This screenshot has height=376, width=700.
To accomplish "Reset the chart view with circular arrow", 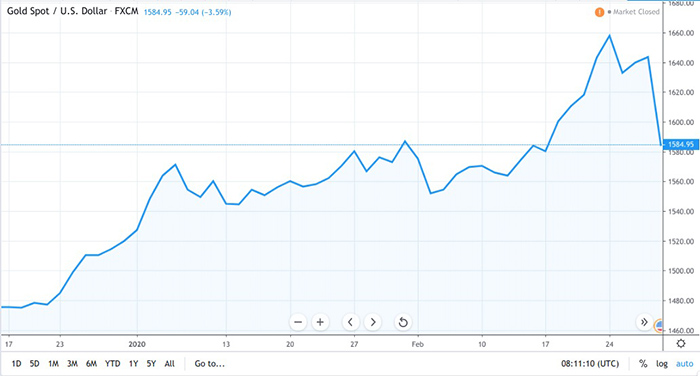I will [x=403, y=322].
